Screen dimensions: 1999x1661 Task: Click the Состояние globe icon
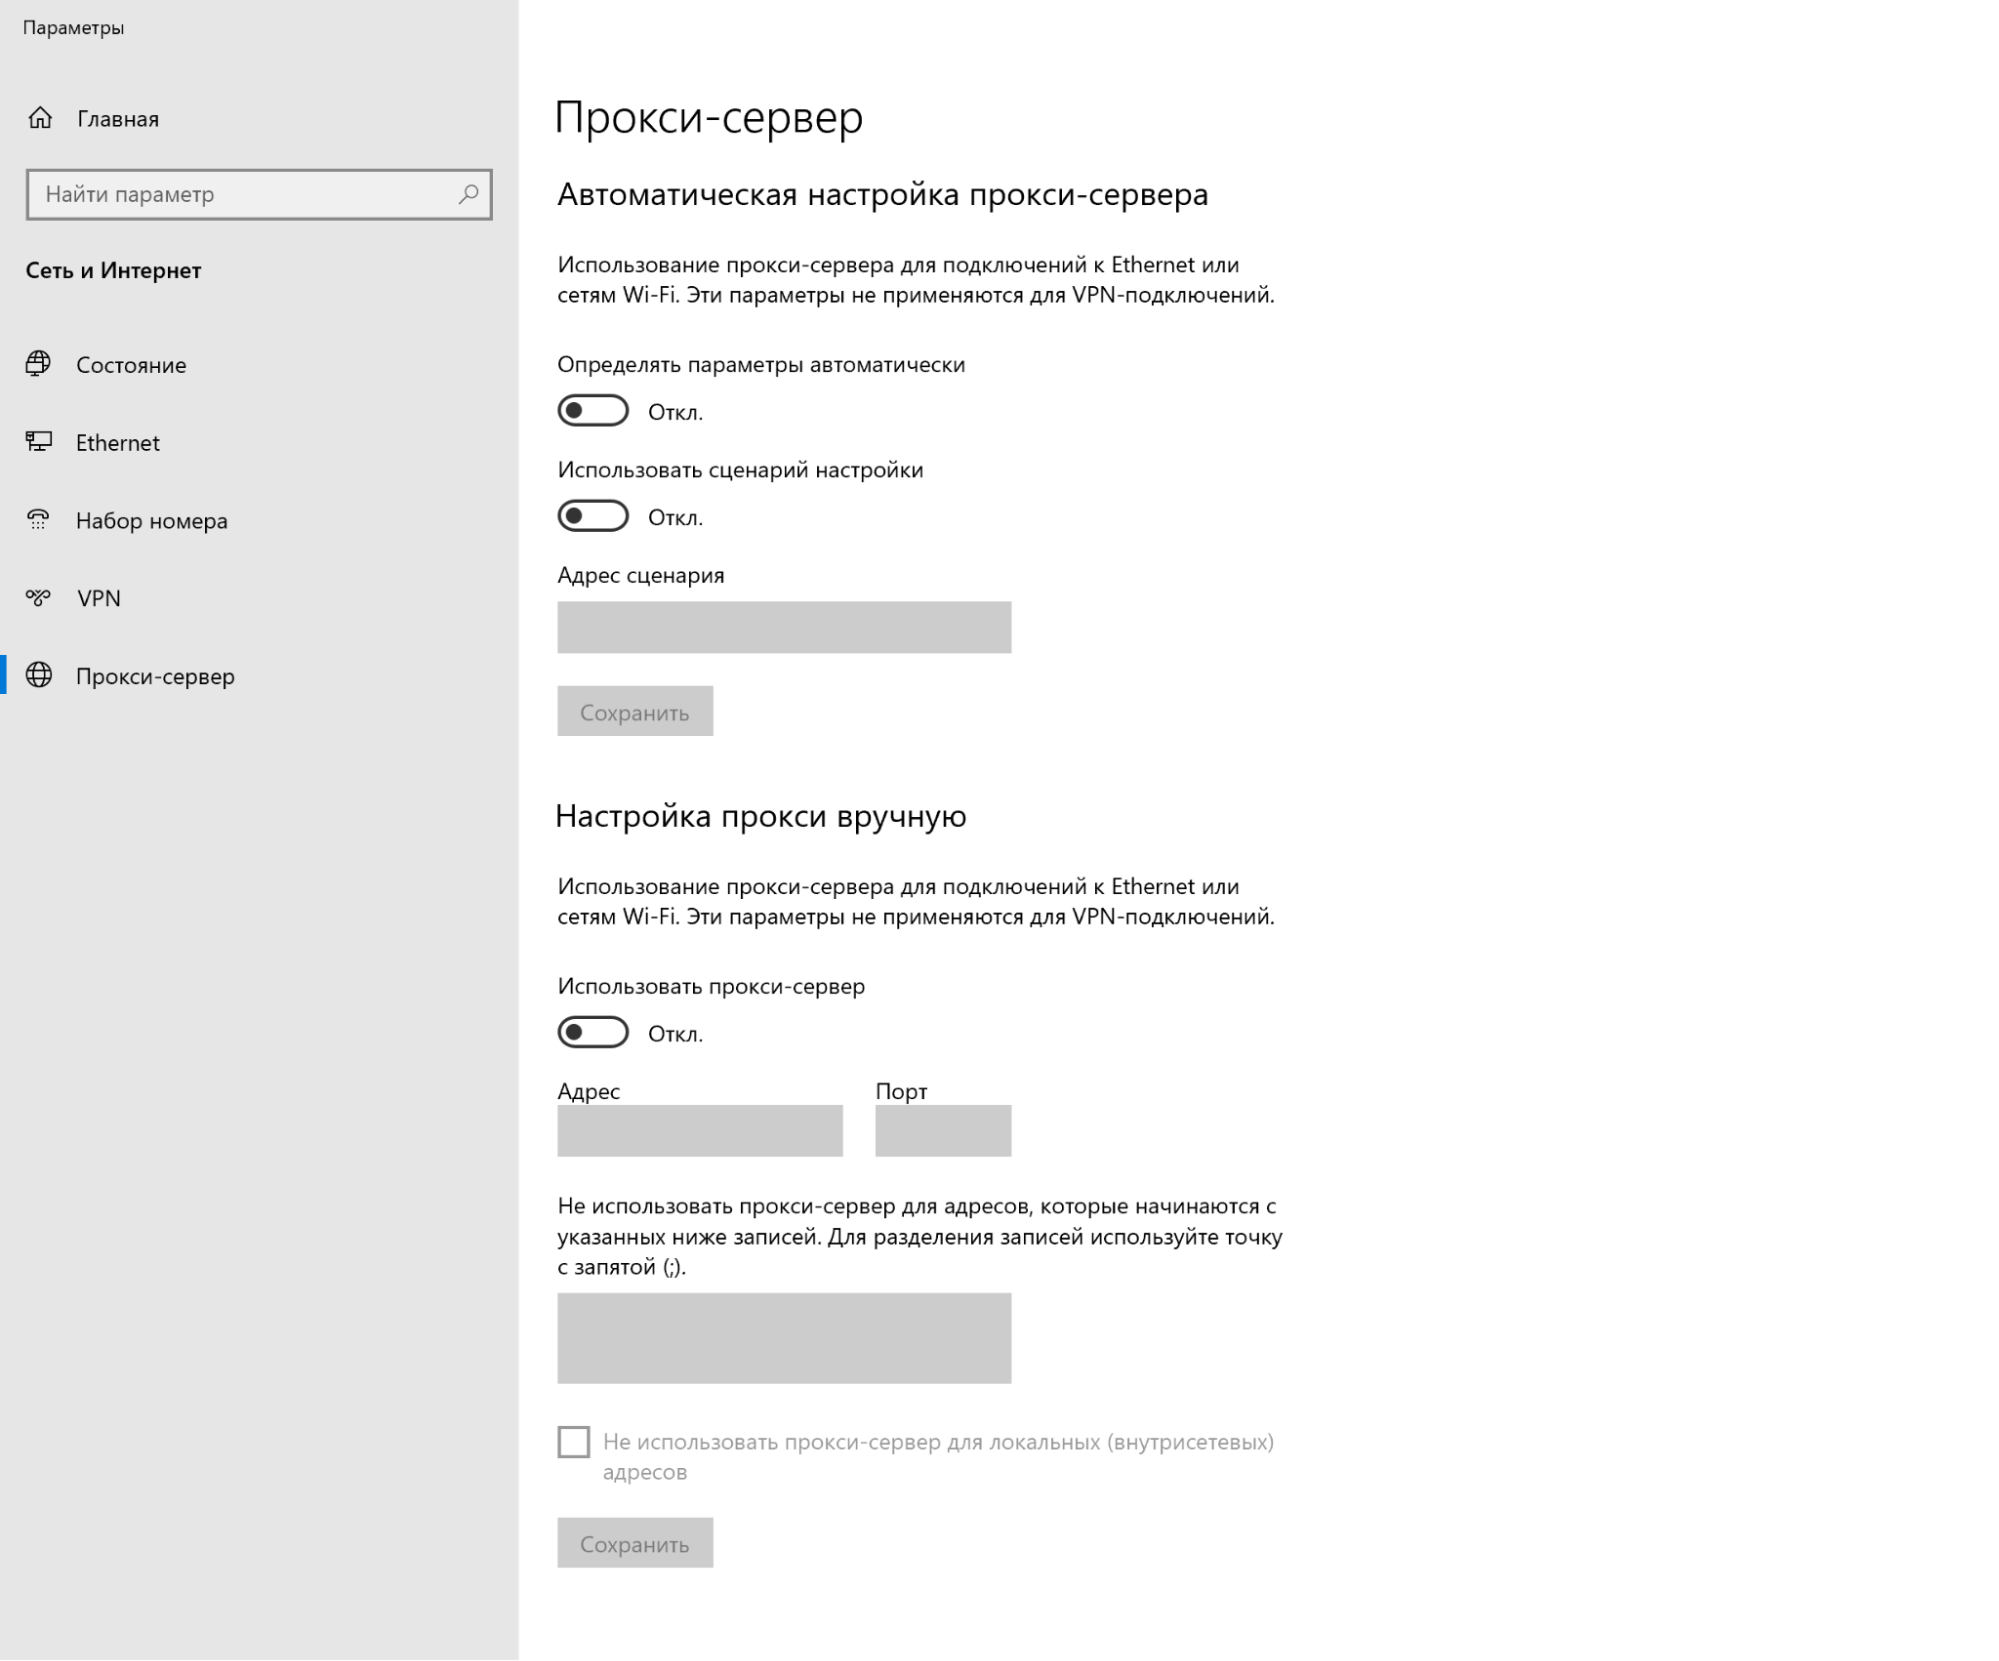coord(38,364)
